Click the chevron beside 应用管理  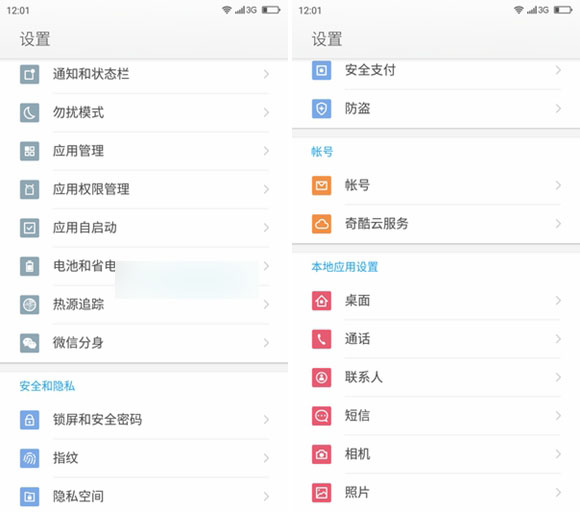point(266,151)
